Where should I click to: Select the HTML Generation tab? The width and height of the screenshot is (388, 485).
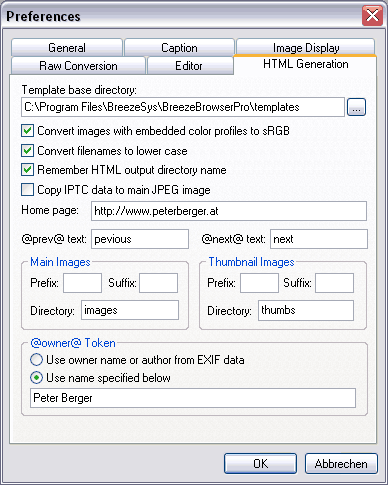(305, 64)
